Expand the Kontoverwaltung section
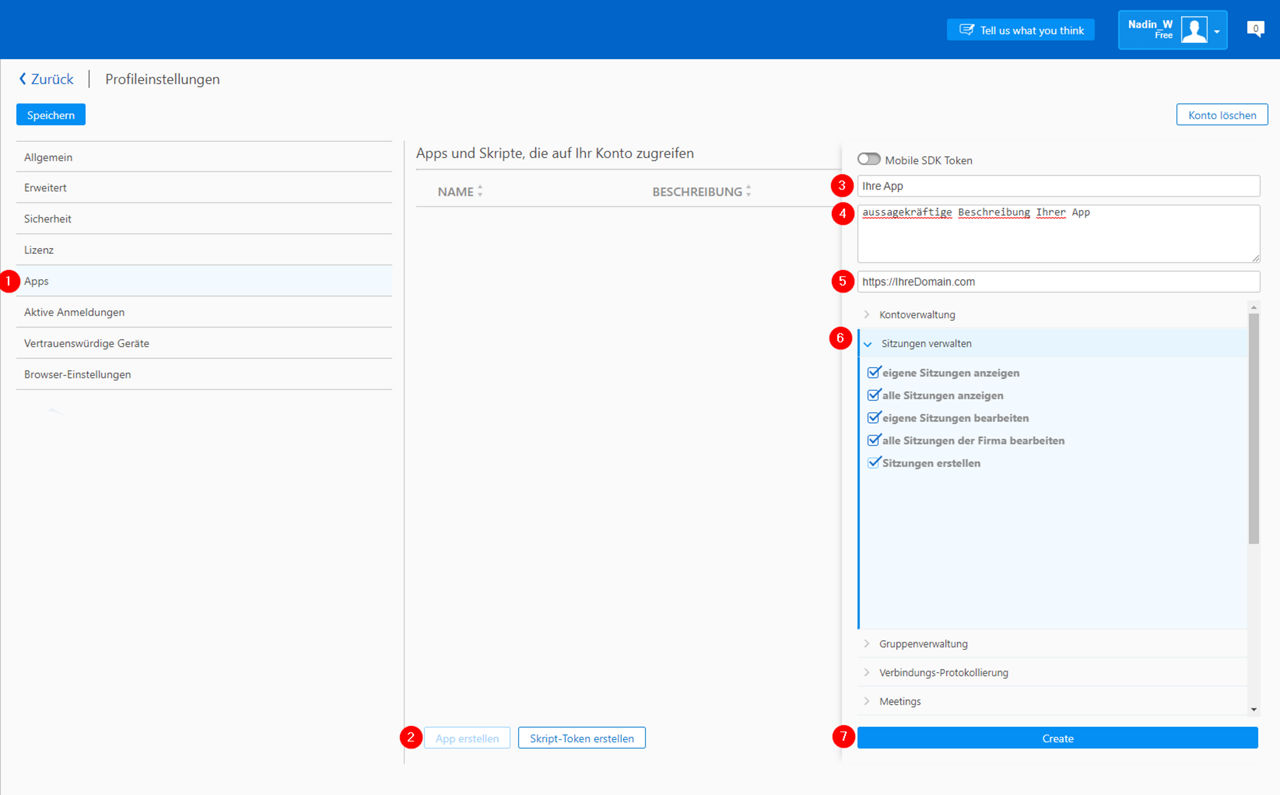This screenshot has height=795, width=1280. coord(1052,315)
